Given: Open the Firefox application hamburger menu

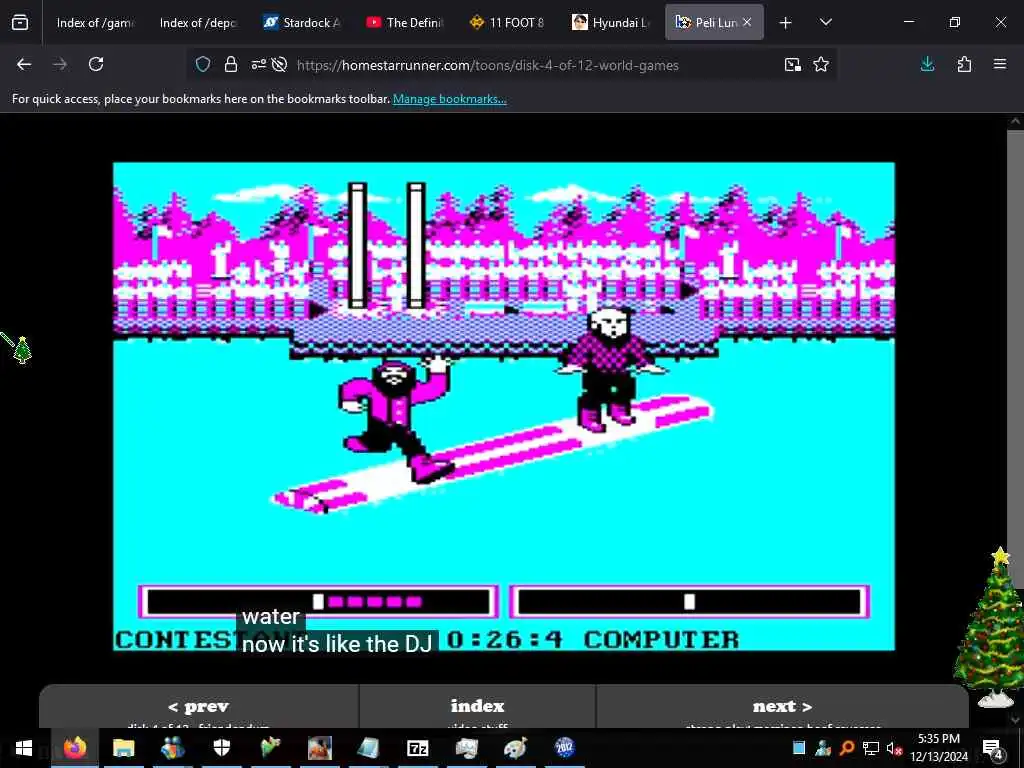Looking at the screenshot, I should point(1000,64).
